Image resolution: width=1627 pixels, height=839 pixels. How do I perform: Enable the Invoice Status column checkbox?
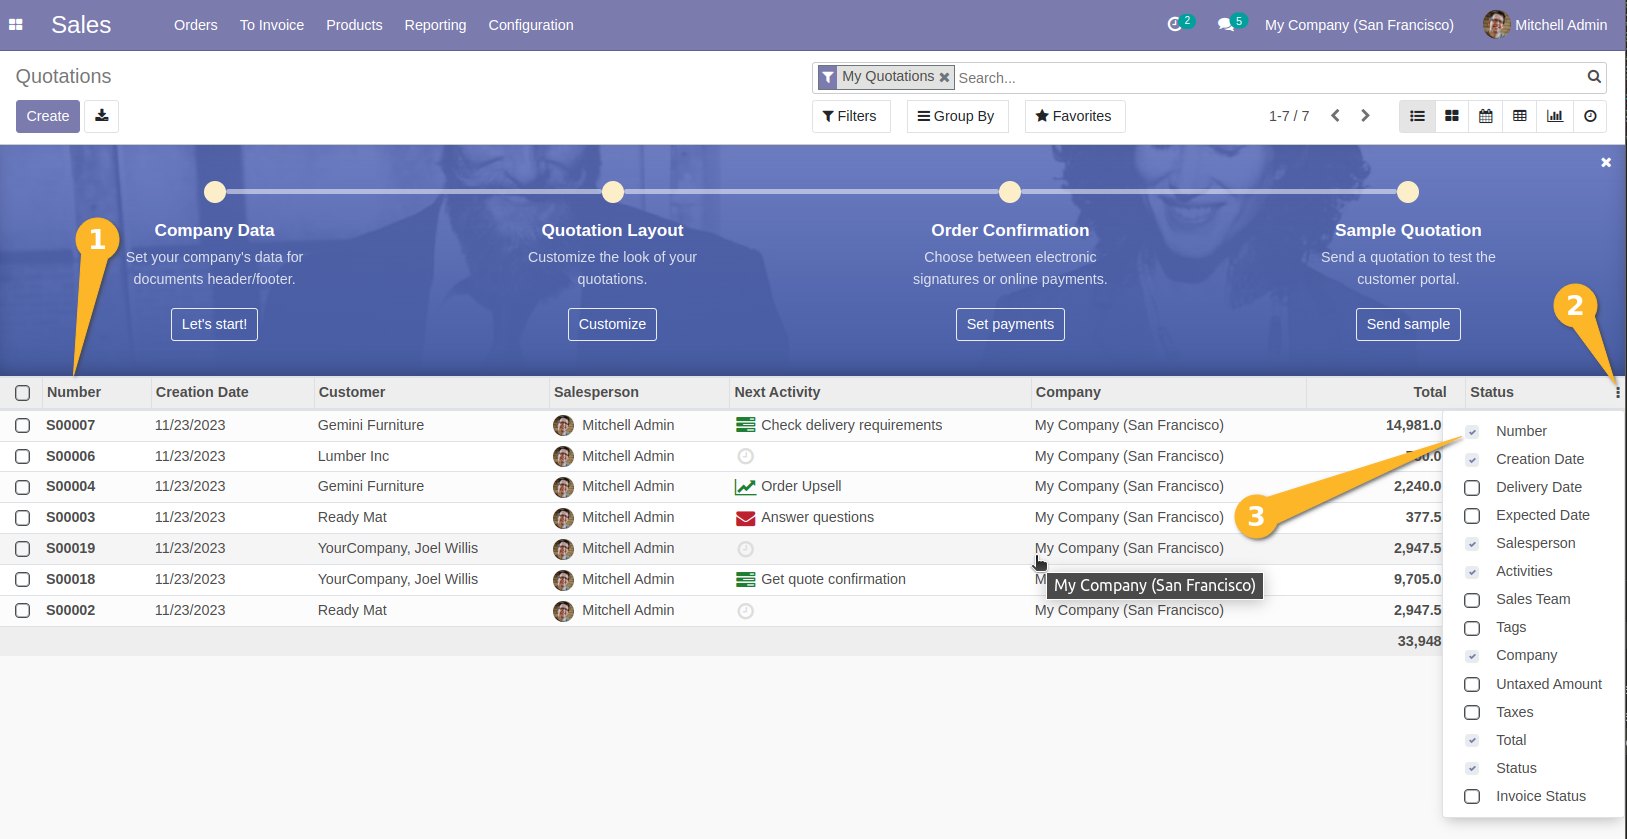coord(1472,797)
